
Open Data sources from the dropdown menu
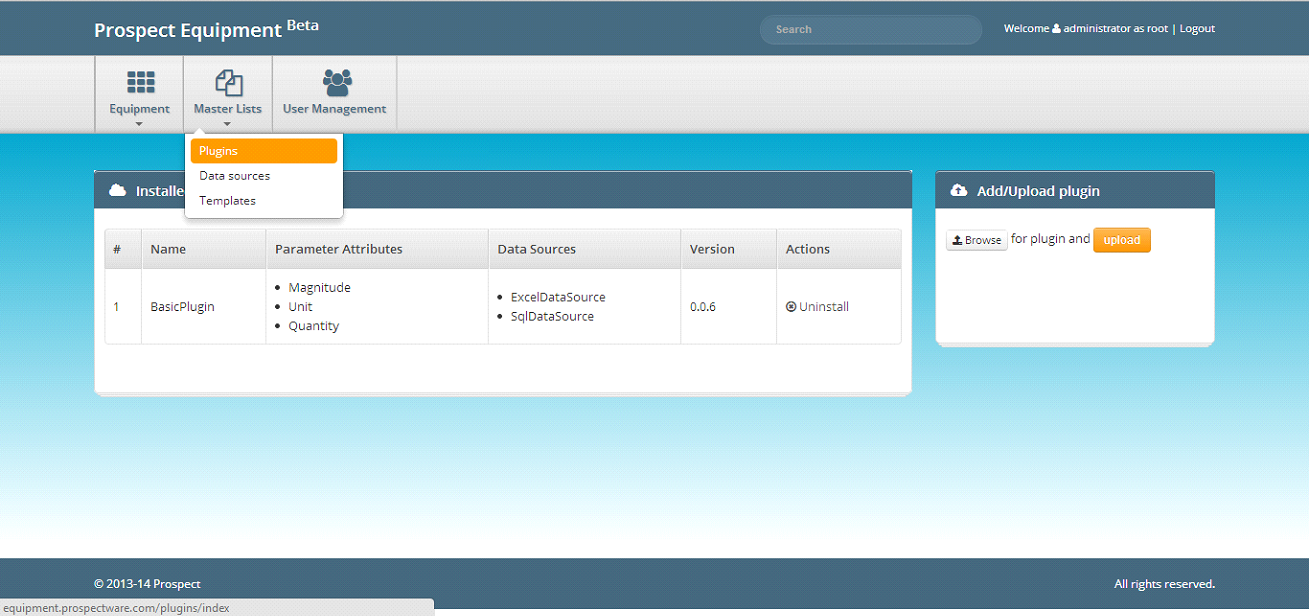coord(264,176)
